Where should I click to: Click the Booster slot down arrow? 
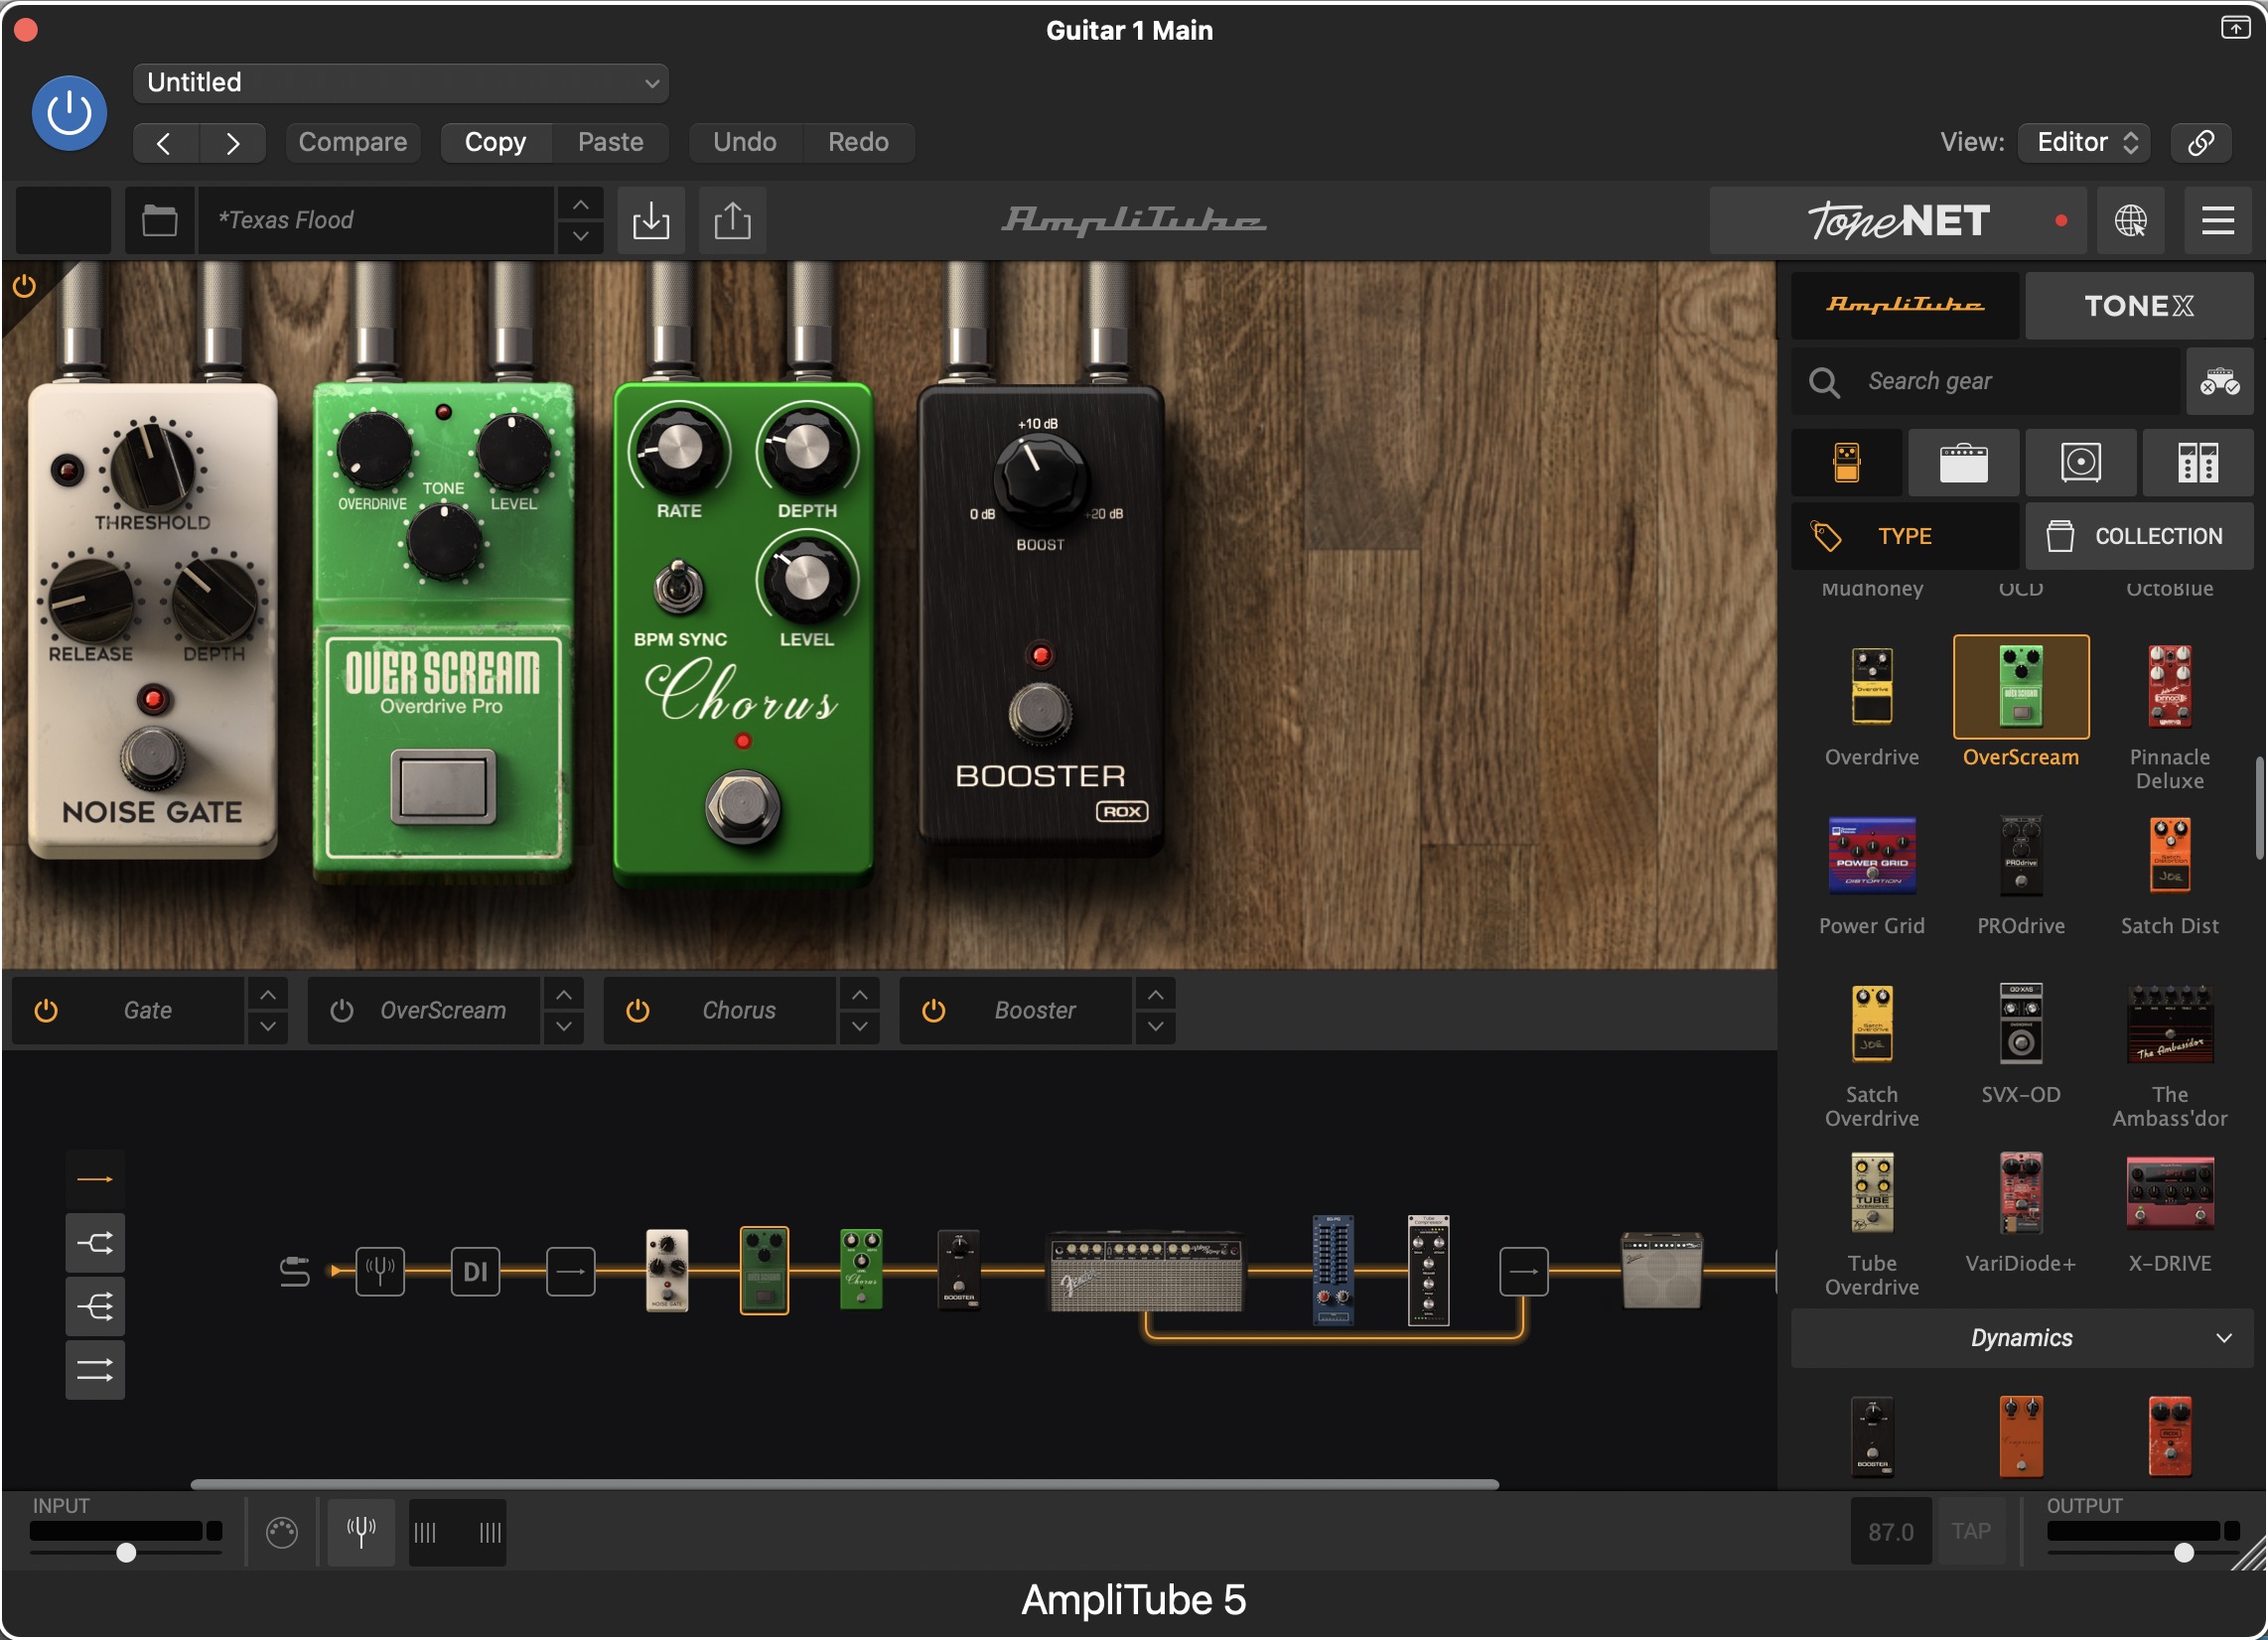[x=1156, y=1027]
